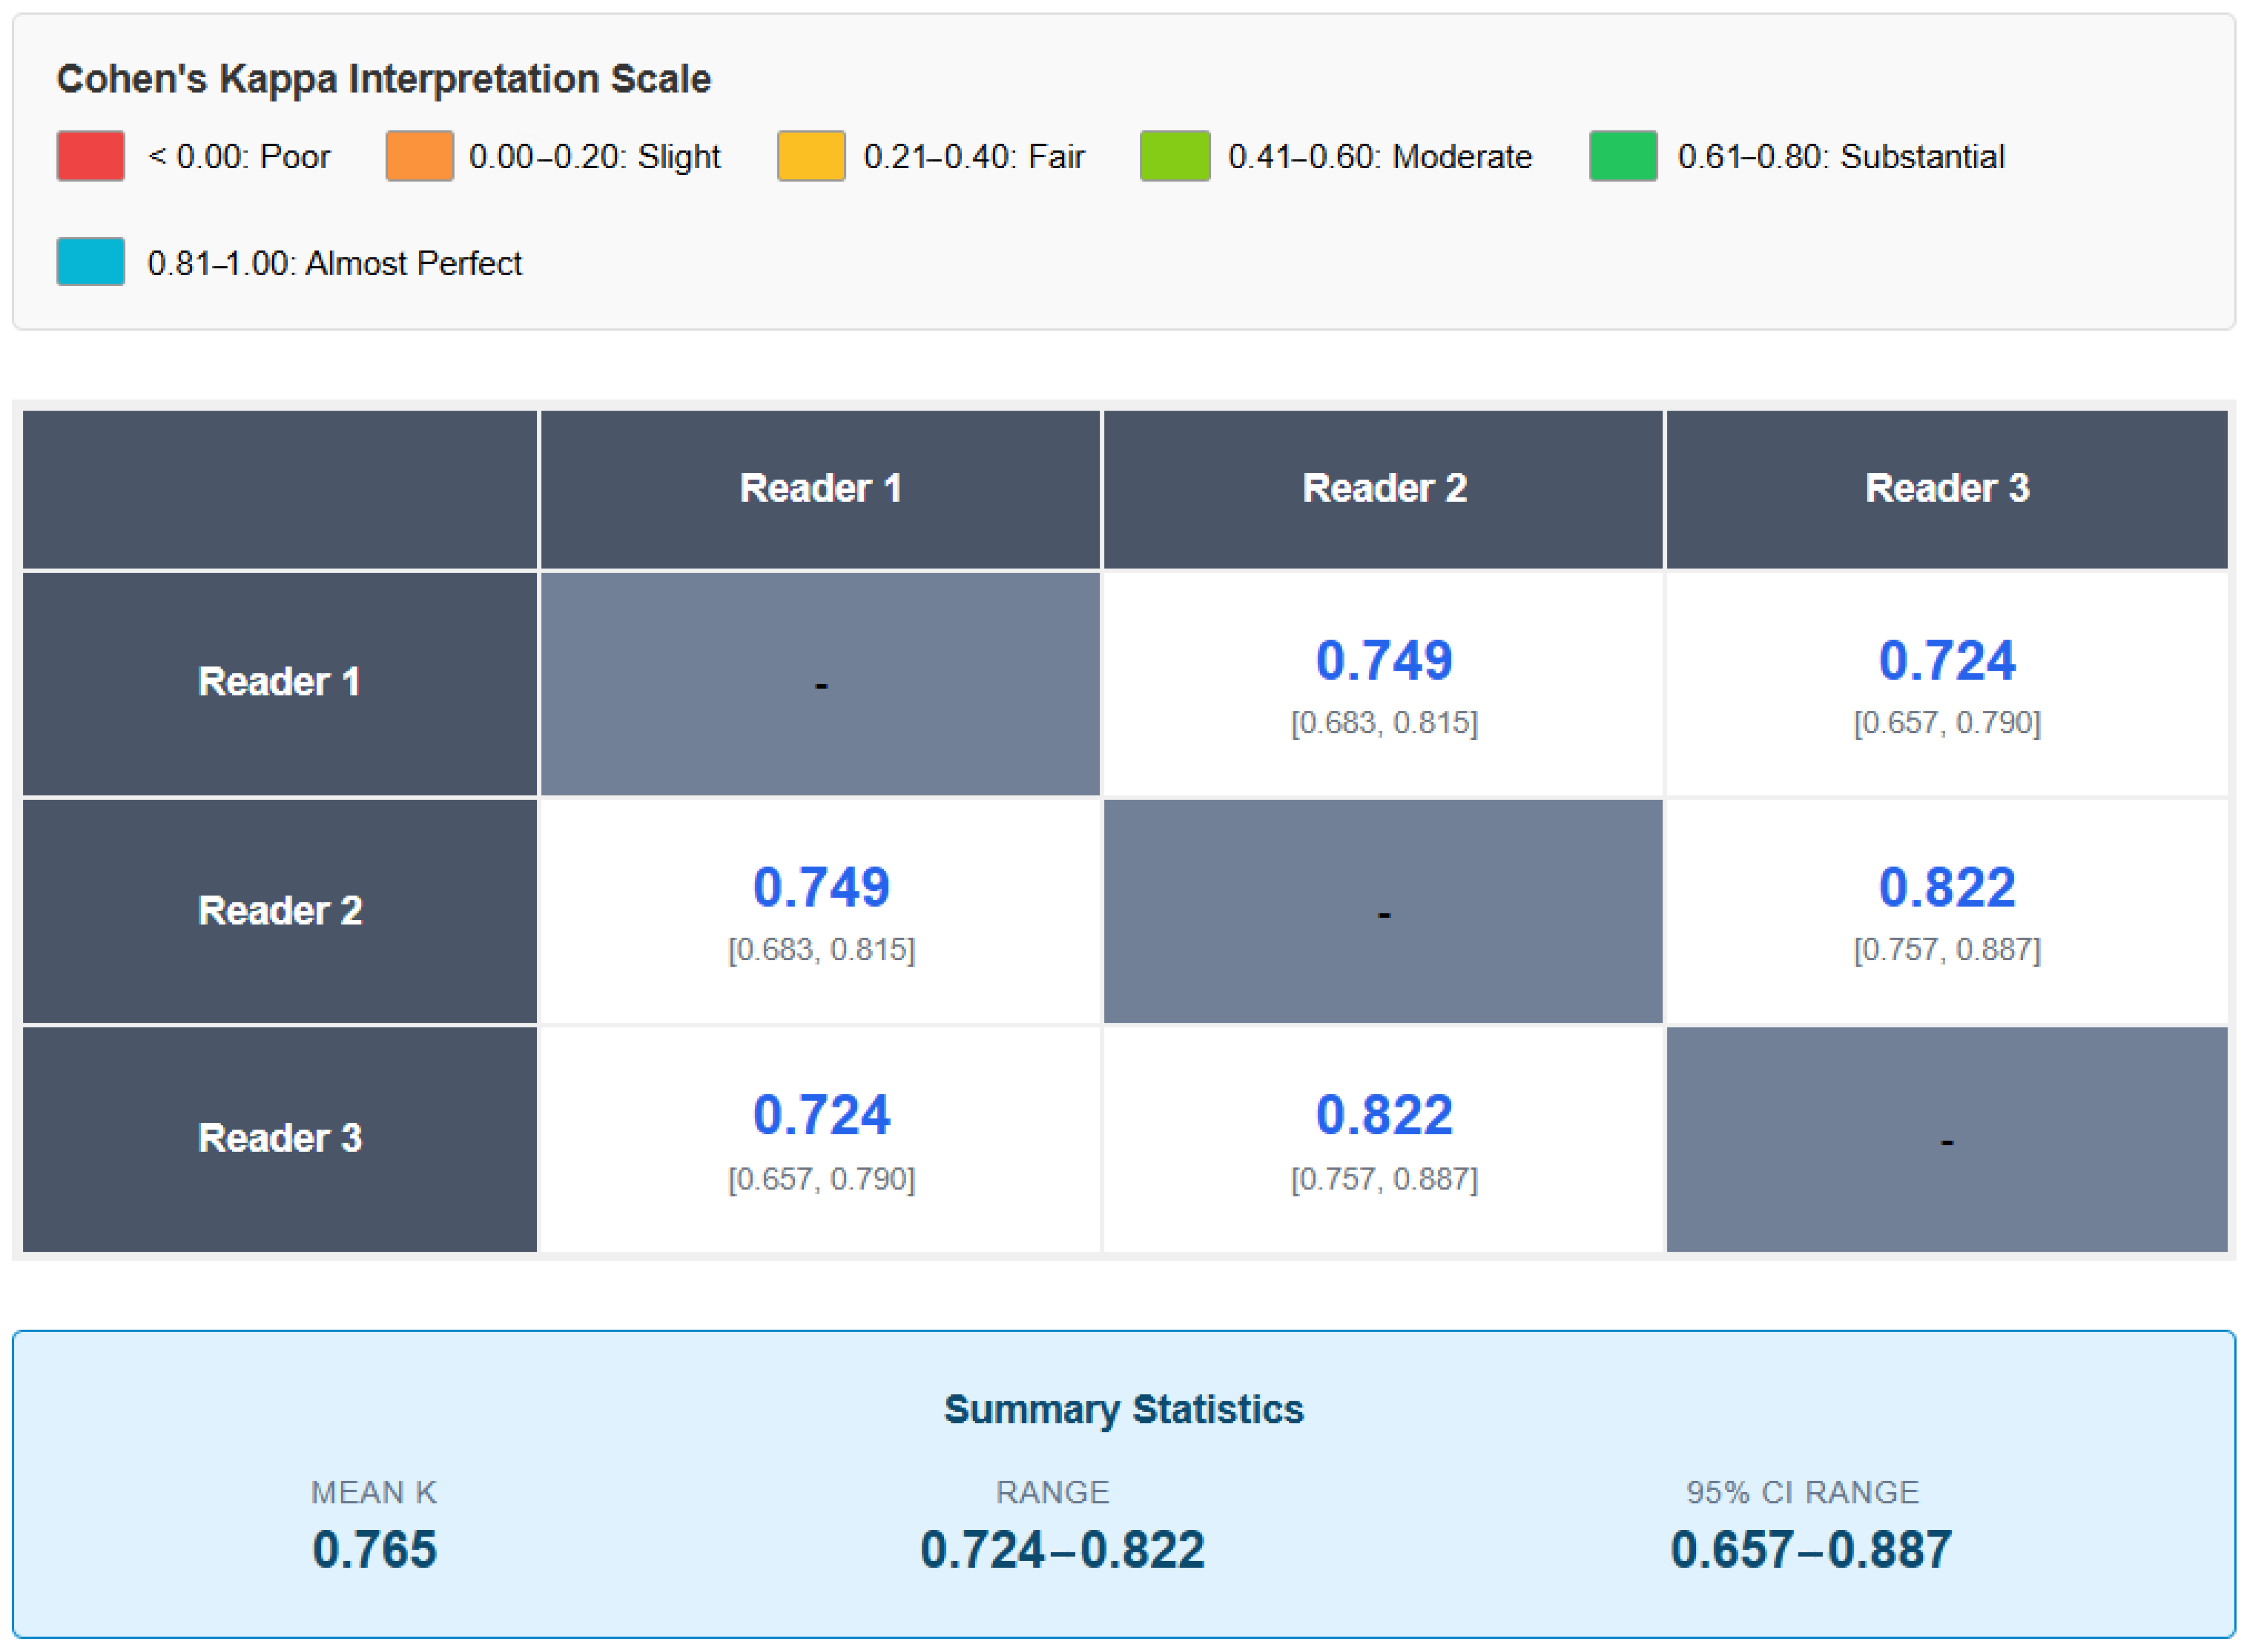This screenshot has height=1652, width=2251.
Task: Select the Reader 1 row header
Action: 279,683
